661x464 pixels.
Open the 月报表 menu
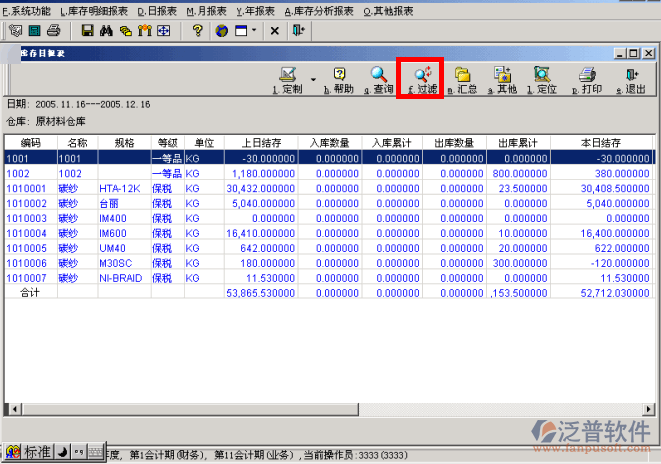pos(205,10)
